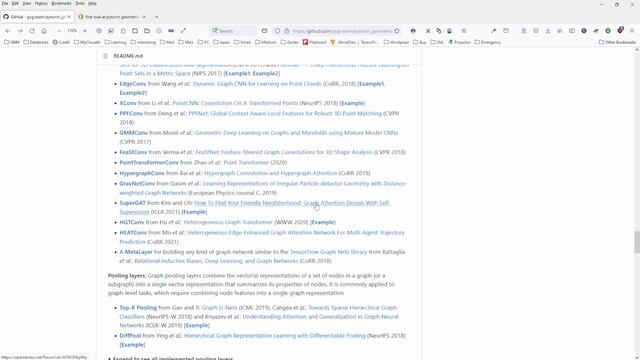Paste with clipboard icon
This screenshot has height=360, width=640.
click(449, 31)
